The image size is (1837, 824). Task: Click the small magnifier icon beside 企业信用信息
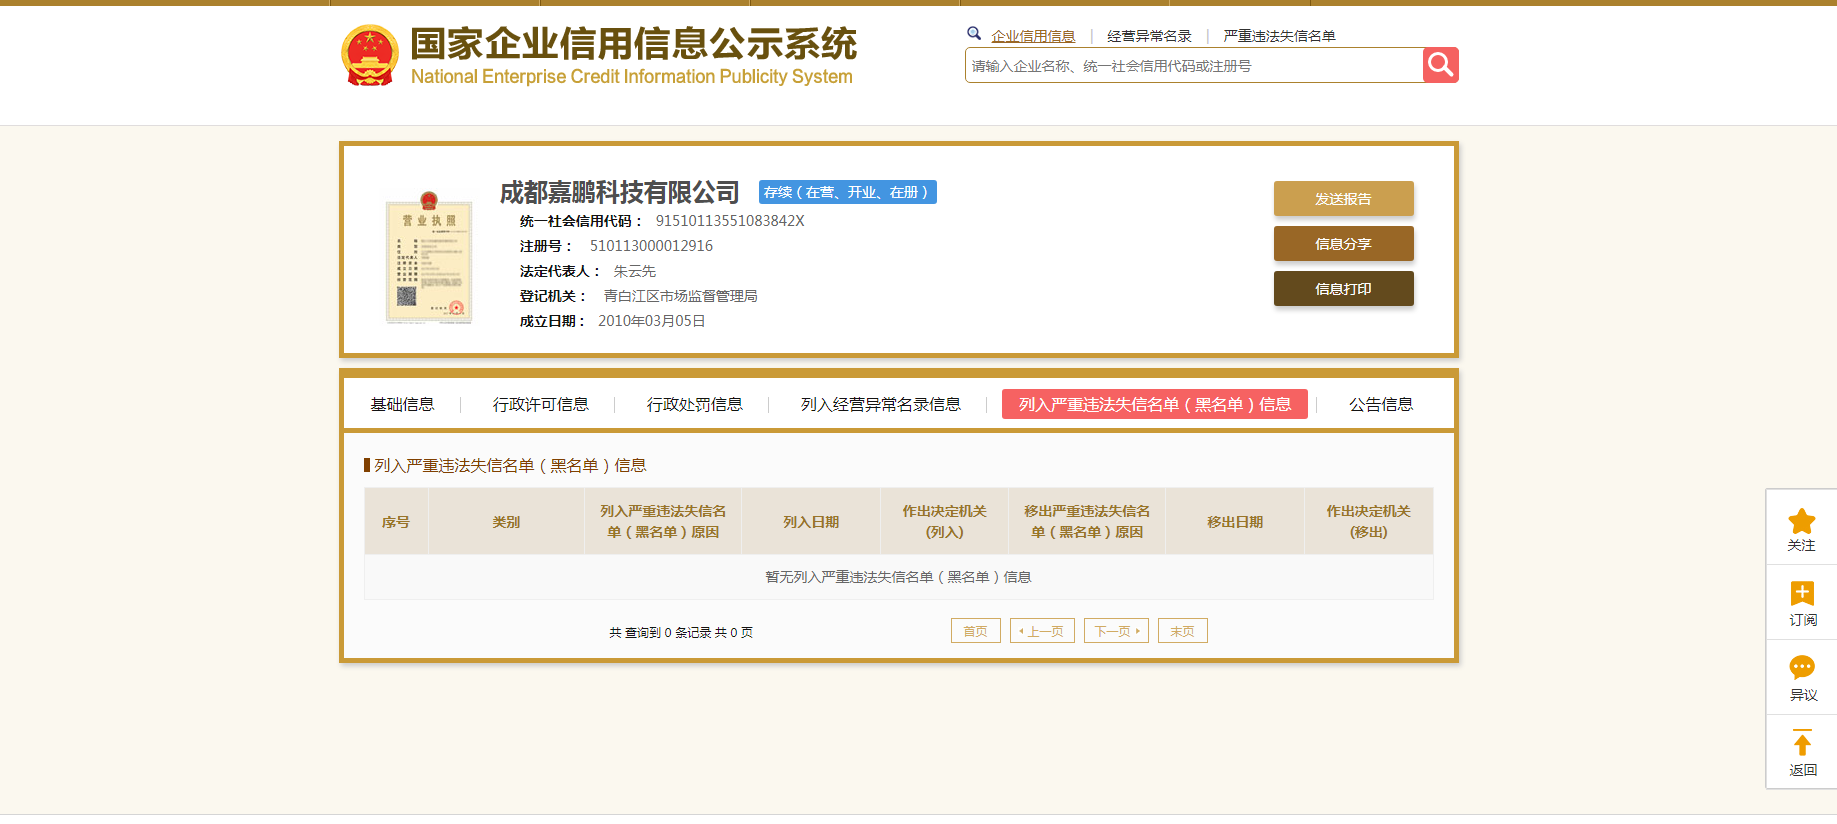coord(974,33)
